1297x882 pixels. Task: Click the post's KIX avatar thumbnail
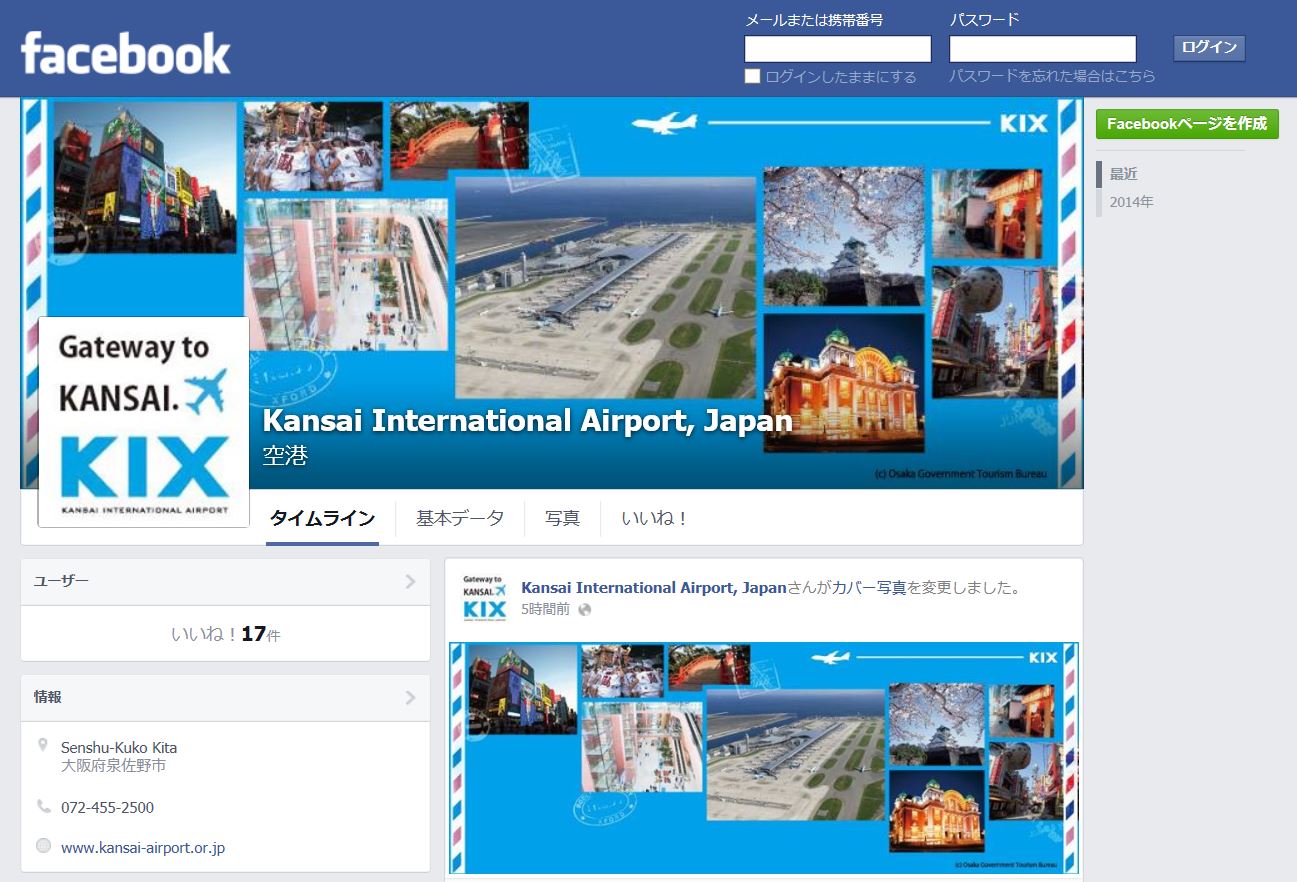click(484, 597)
